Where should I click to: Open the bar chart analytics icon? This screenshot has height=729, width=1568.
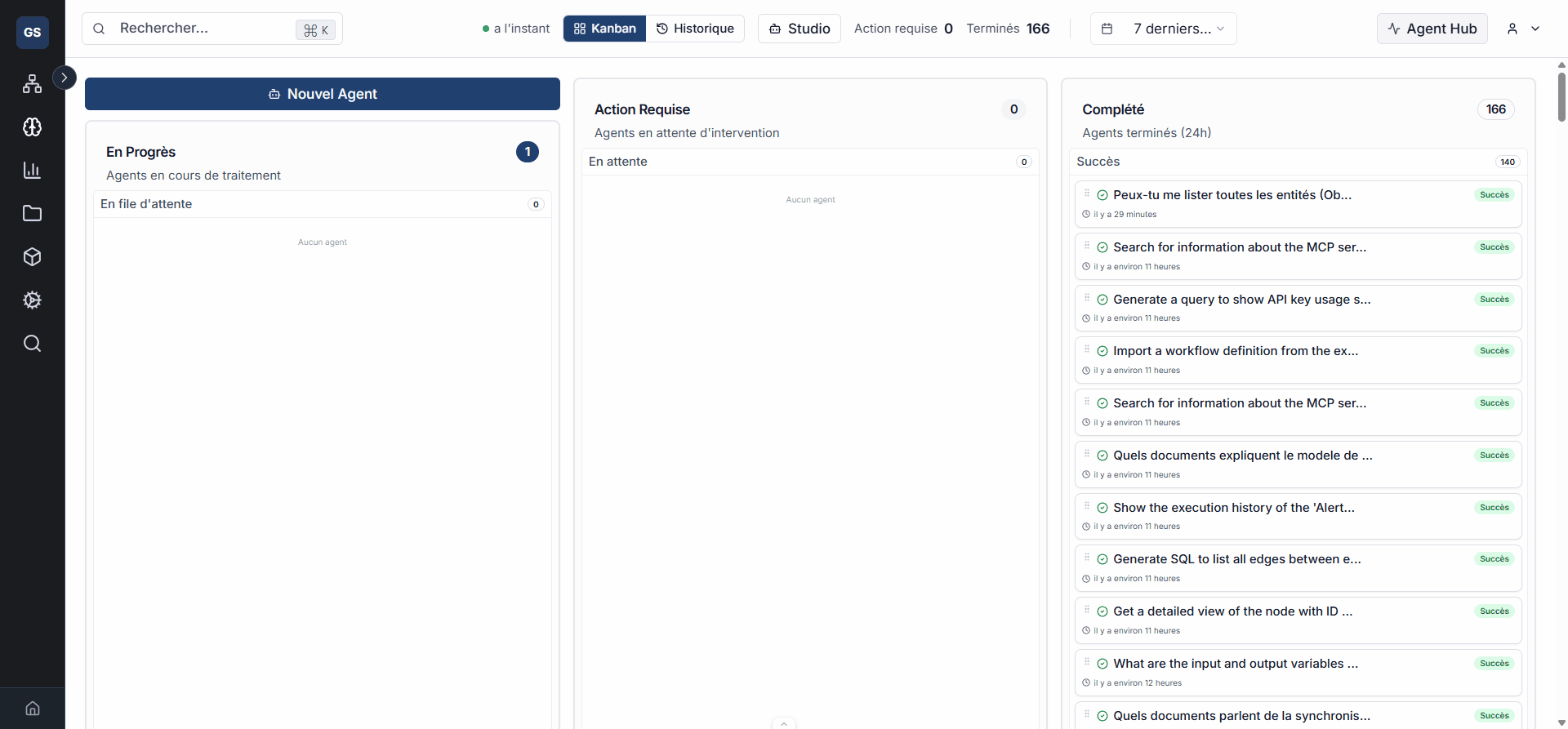click(32, 170)
